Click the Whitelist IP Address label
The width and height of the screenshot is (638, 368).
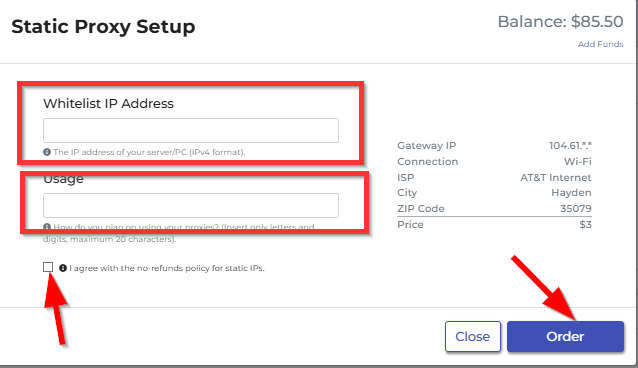[108, 103]
